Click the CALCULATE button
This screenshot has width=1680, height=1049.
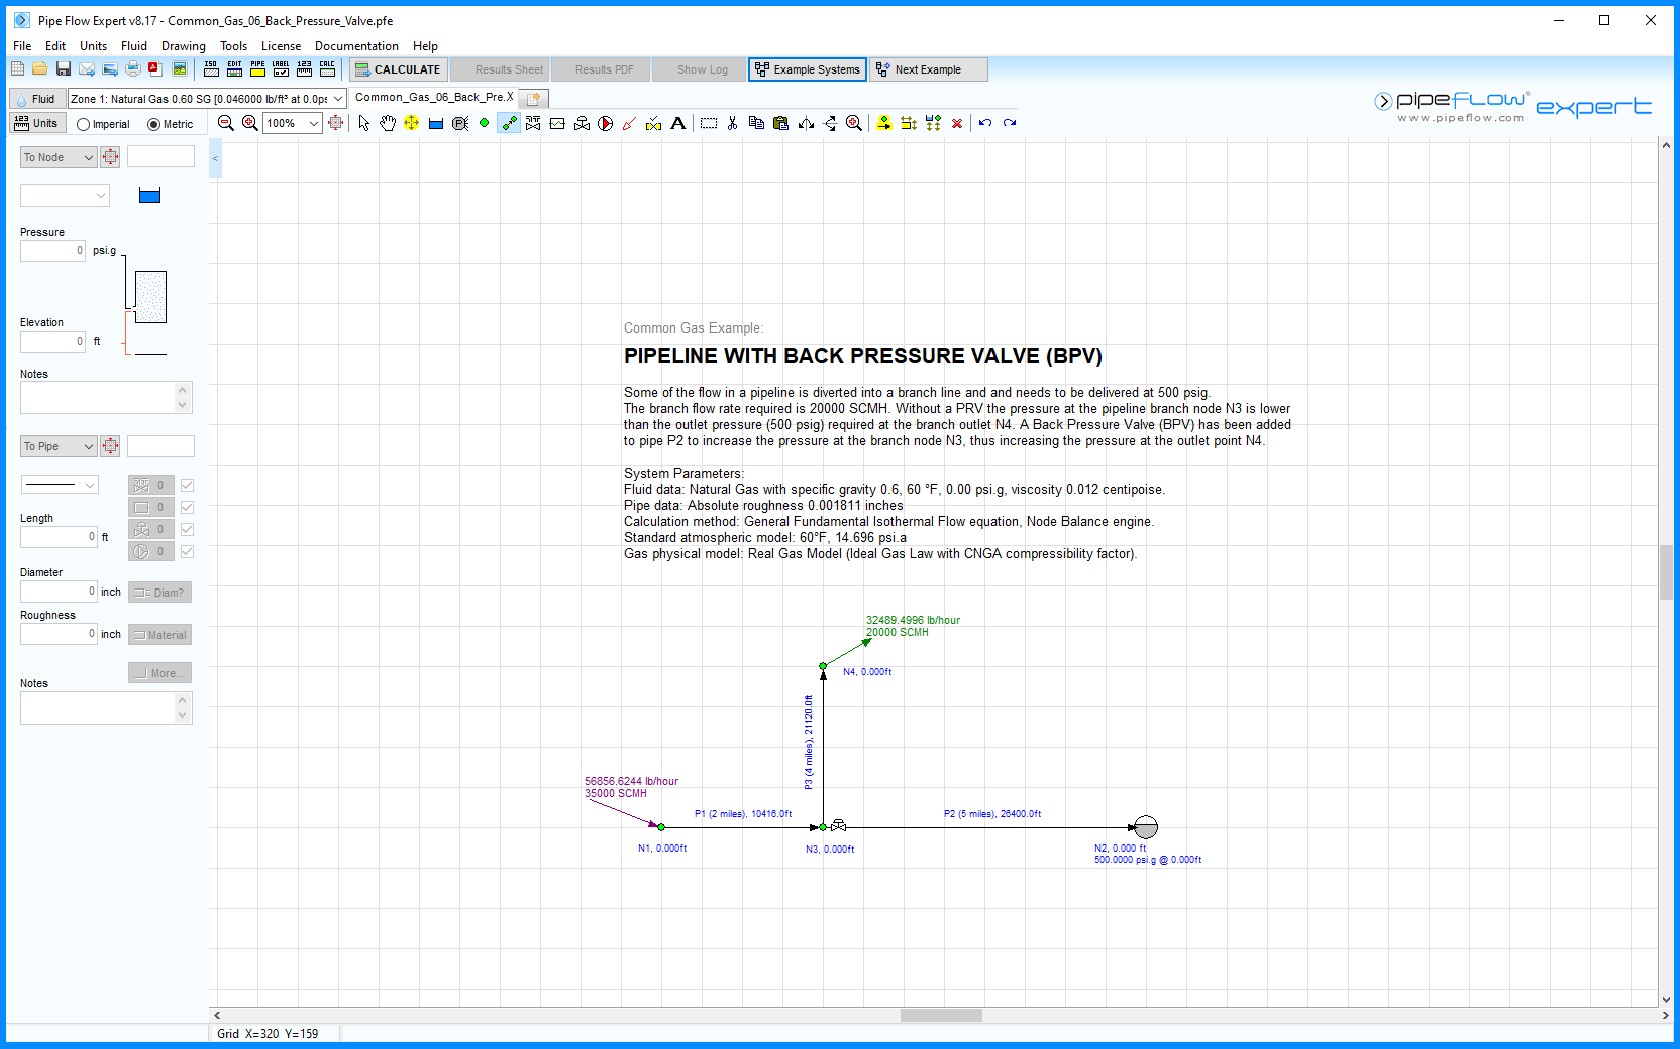coord(396,69)
